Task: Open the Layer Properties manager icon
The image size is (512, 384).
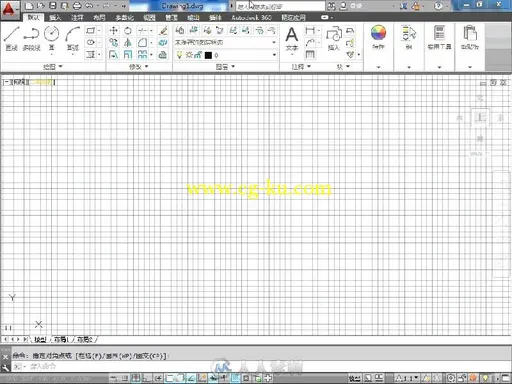Action: (x=180, y=30)
